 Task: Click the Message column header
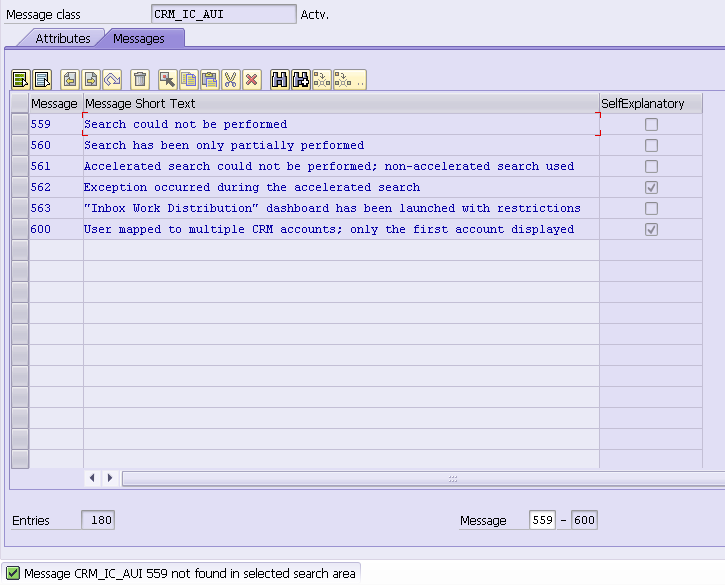(x=56, y=103)
